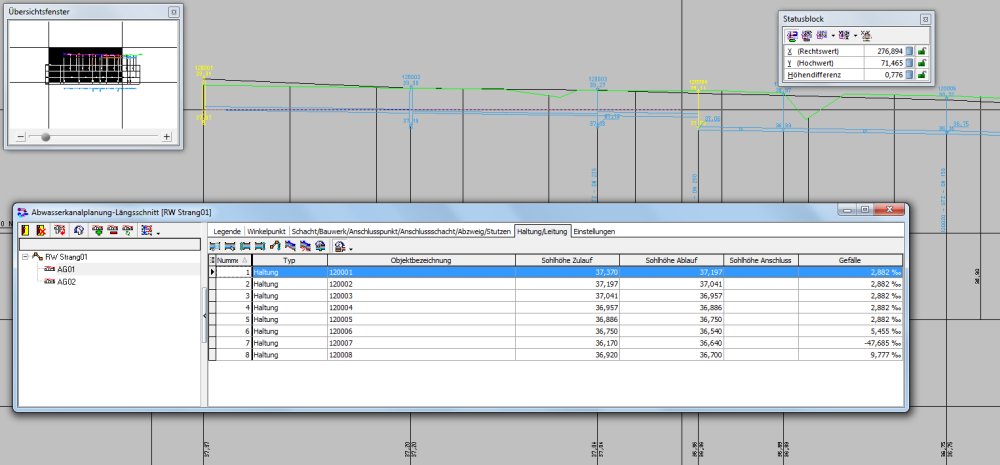Screen dimensions: 1000x465
Task: Click the first icon in the Haltung/Leitung toolbar
Action: (x=214, y=245)
